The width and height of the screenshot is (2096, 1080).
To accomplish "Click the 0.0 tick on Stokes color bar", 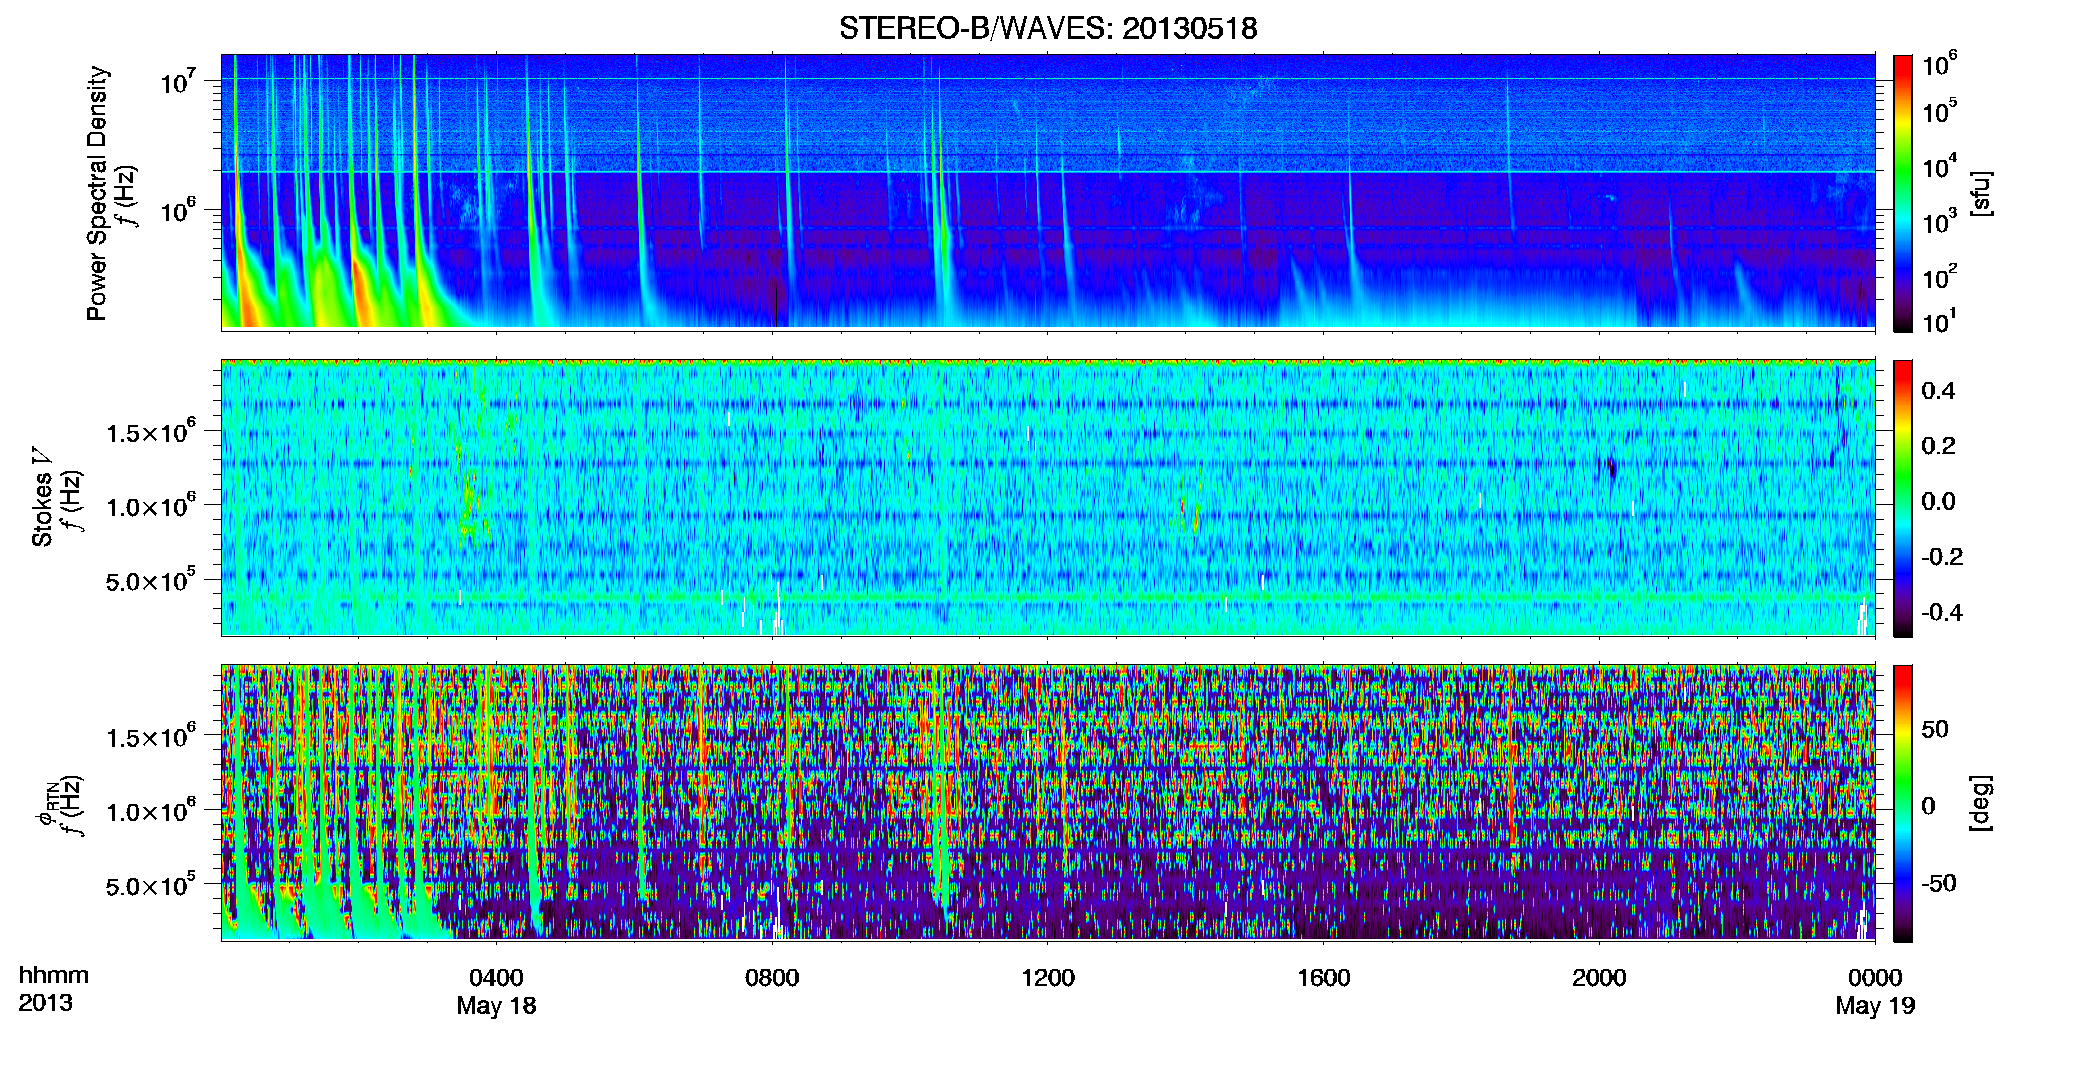I will (1938, 501).
